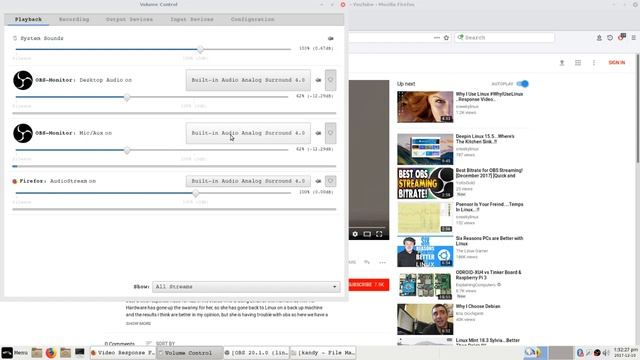Open output device selector for Firefox AudioStream
Image resolution: width=640 pixels, height=360 pixels.
[x=248, y=181]
